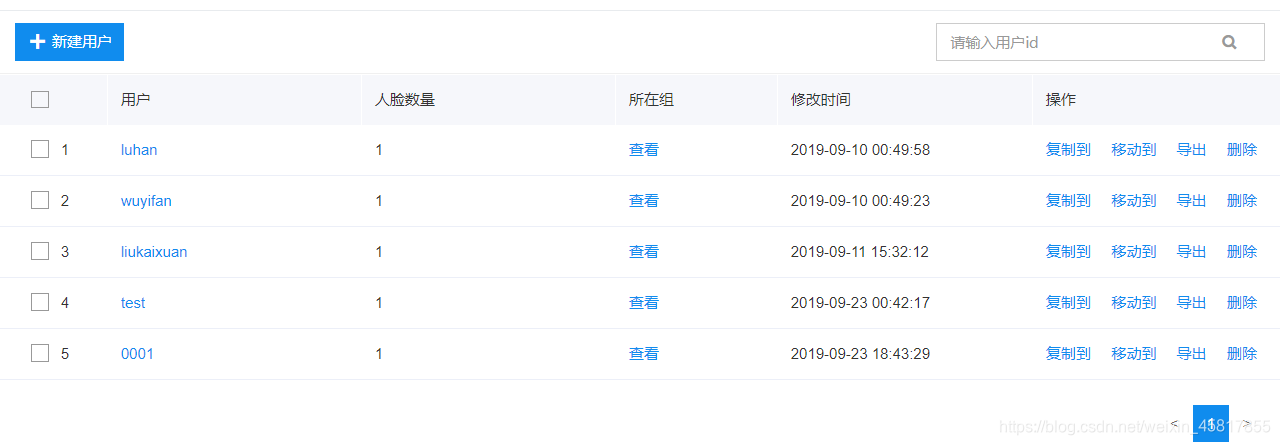1280x445 pixels.
Task: Click 查看 group for 0001
Action: [x=644, y=354]
